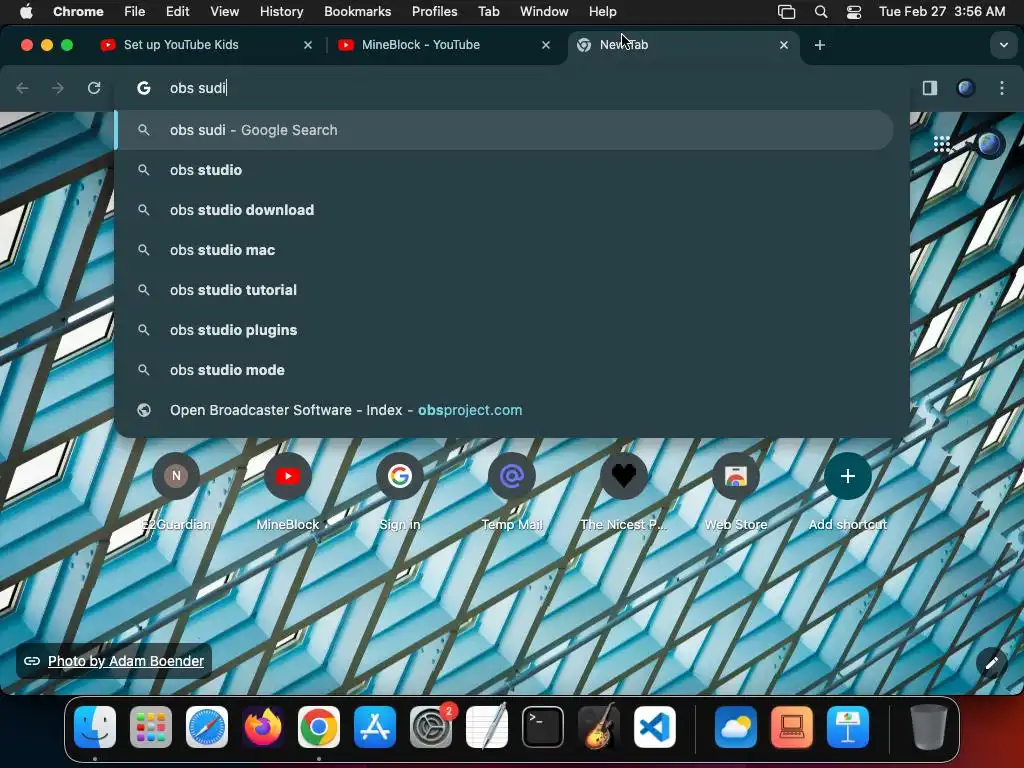Open the Chrome application menu
Screen dimensions: 1024x768
(x=78, y=12)
